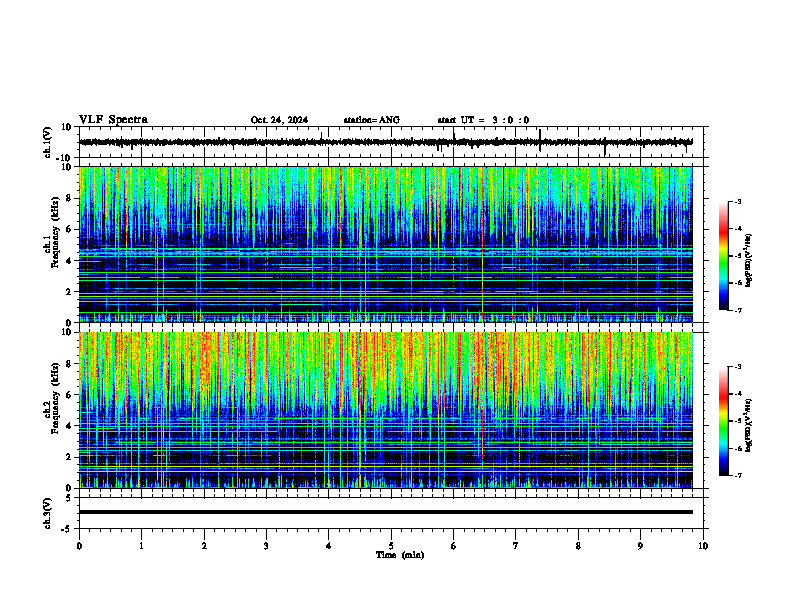Viewport: 792px width, 612px height.
Task: Click inside the ch.2 frequency spectrogram
Action: (385, 410)
